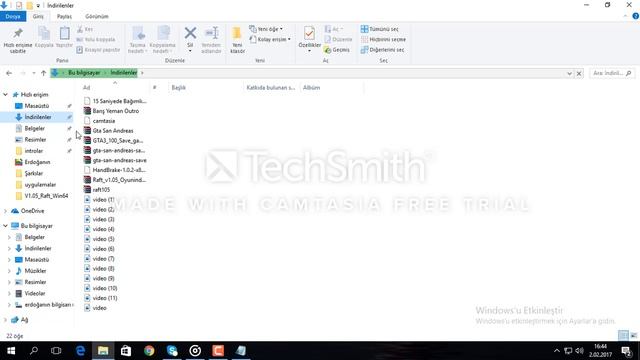Switch to details view icon
The image size is (640, 360).
(623, 336)
